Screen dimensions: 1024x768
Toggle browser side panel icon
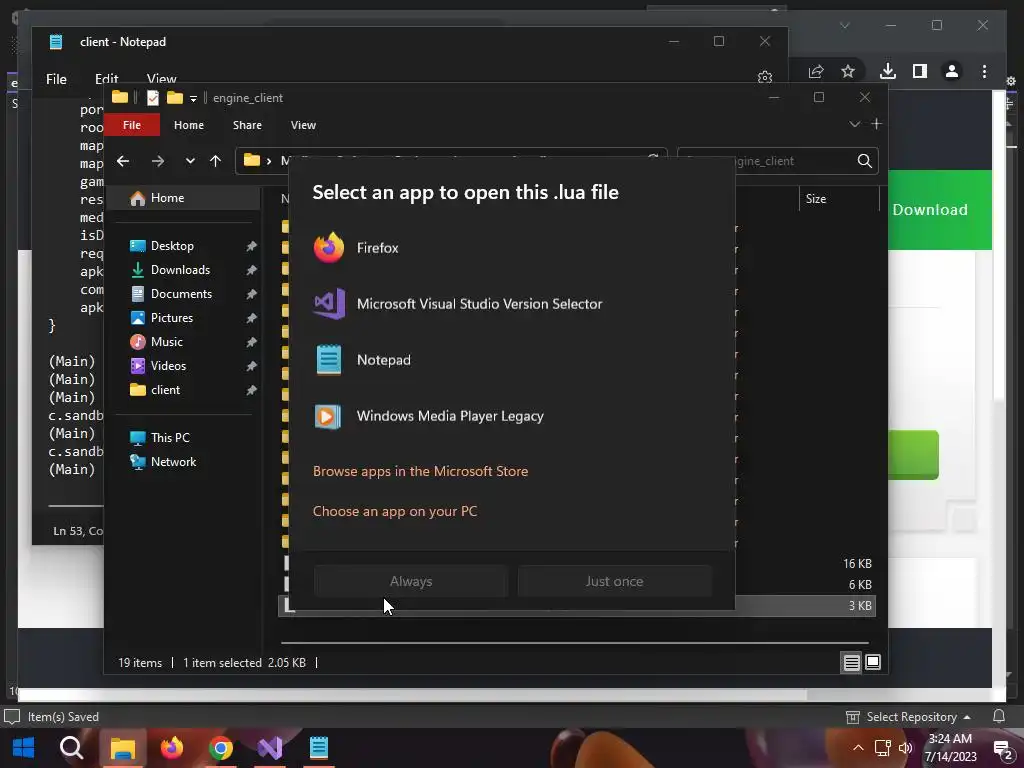[x=920, y=71]
